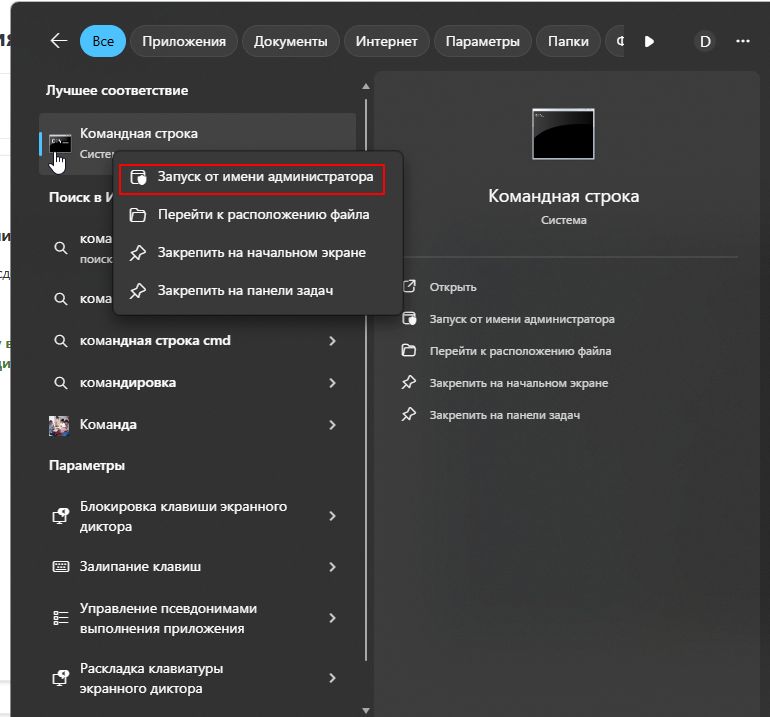Open the Залипание клавиш setting
Screen dimensions: 770x717
[195, 567]
